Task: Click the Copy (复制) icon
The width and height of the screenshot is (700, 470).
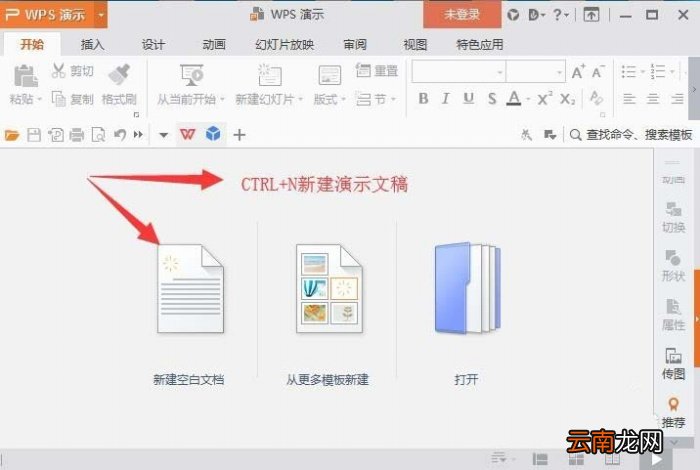Action: 58,99
